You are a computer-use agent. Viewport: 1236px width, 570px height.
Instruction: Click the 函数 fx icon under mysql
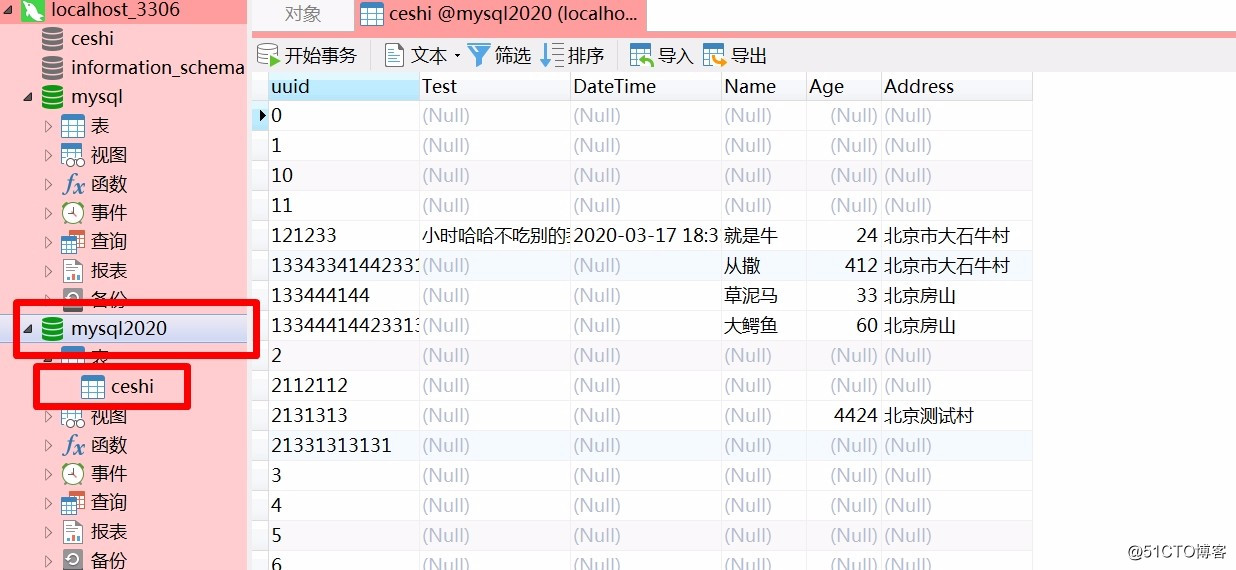coord(73,185)
